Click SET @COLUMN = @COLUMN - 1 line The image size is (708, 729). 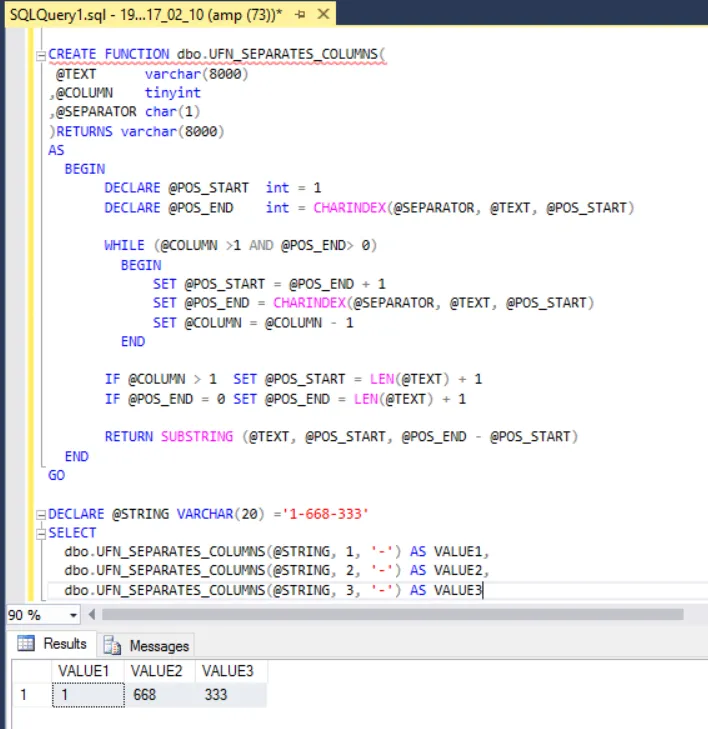click(253, 323)
